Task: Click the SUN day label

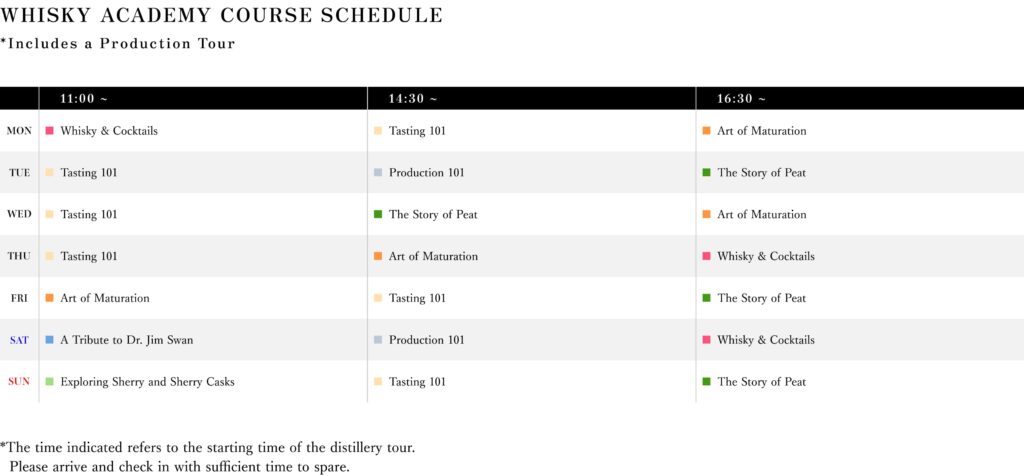Action: [x=19, y=382]
